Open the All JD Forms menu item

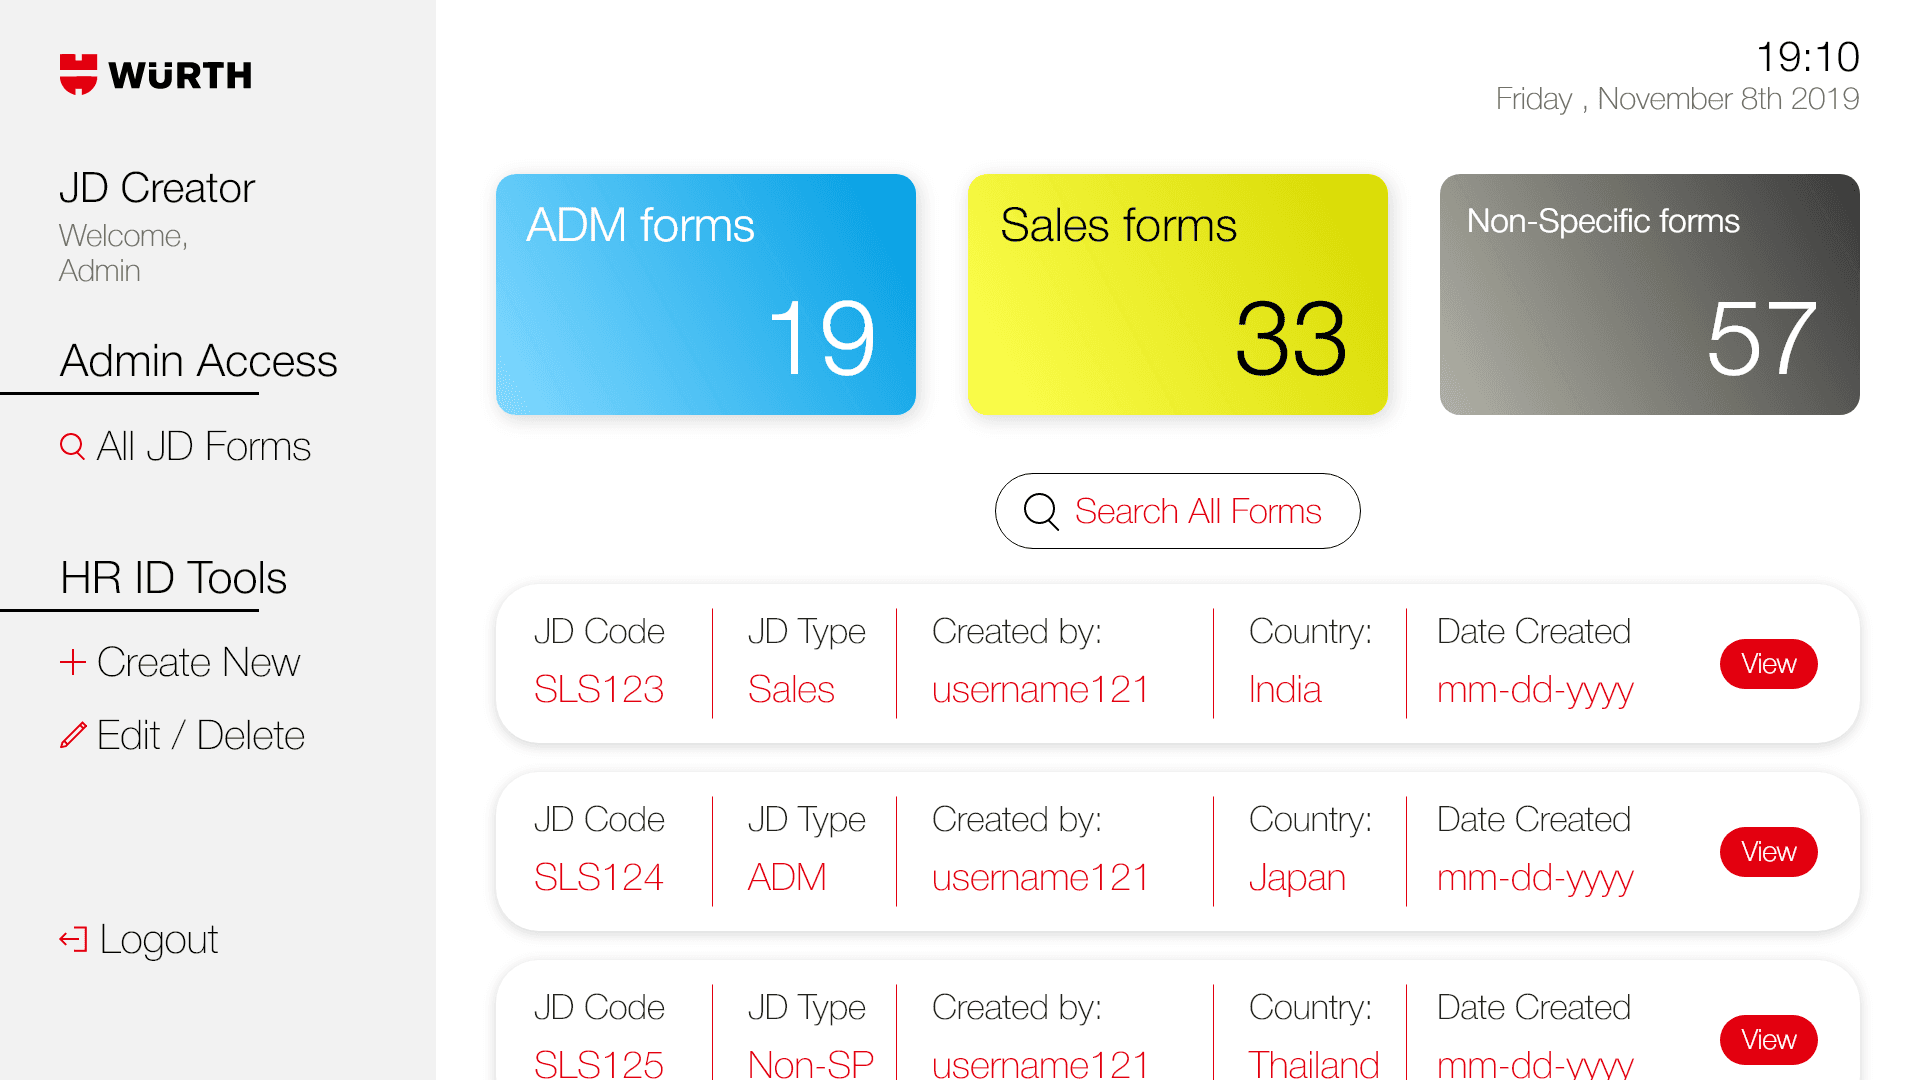(203, 446)
